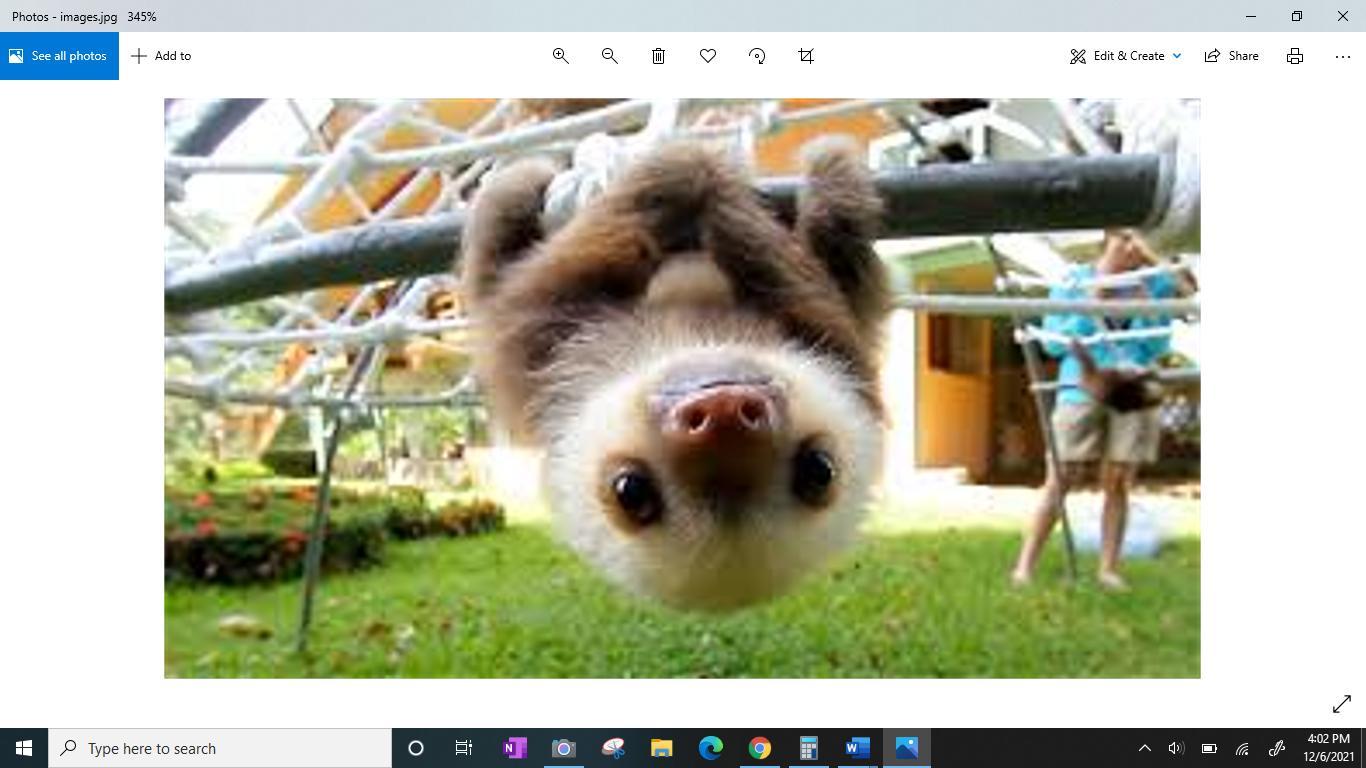This screenshot has height=768, width=1366.
Task: Open the Add to menu
Action: click(161, 56)
